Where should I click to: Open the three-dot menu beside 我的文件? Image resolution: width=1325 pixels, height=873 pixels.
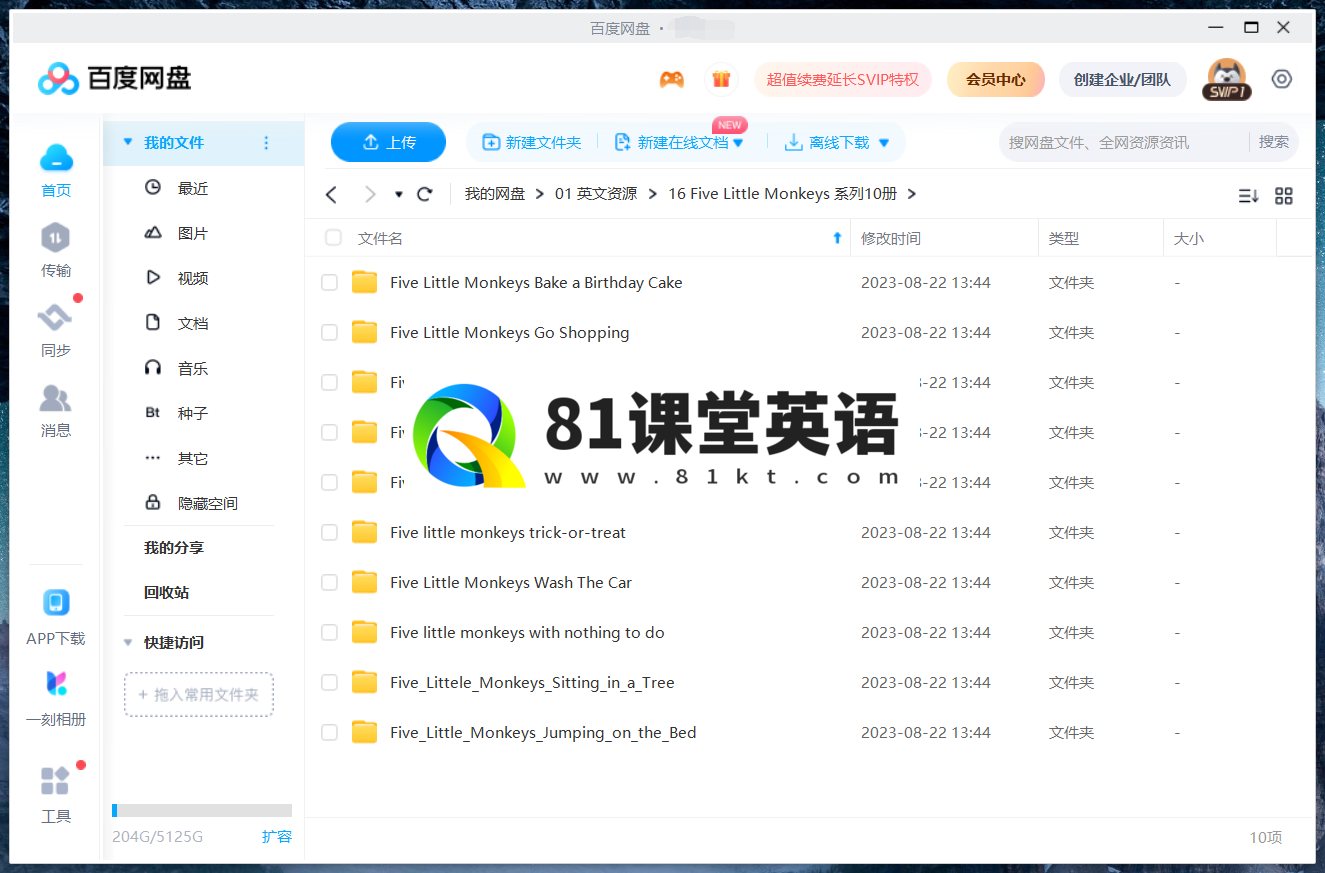coord(266,143)
